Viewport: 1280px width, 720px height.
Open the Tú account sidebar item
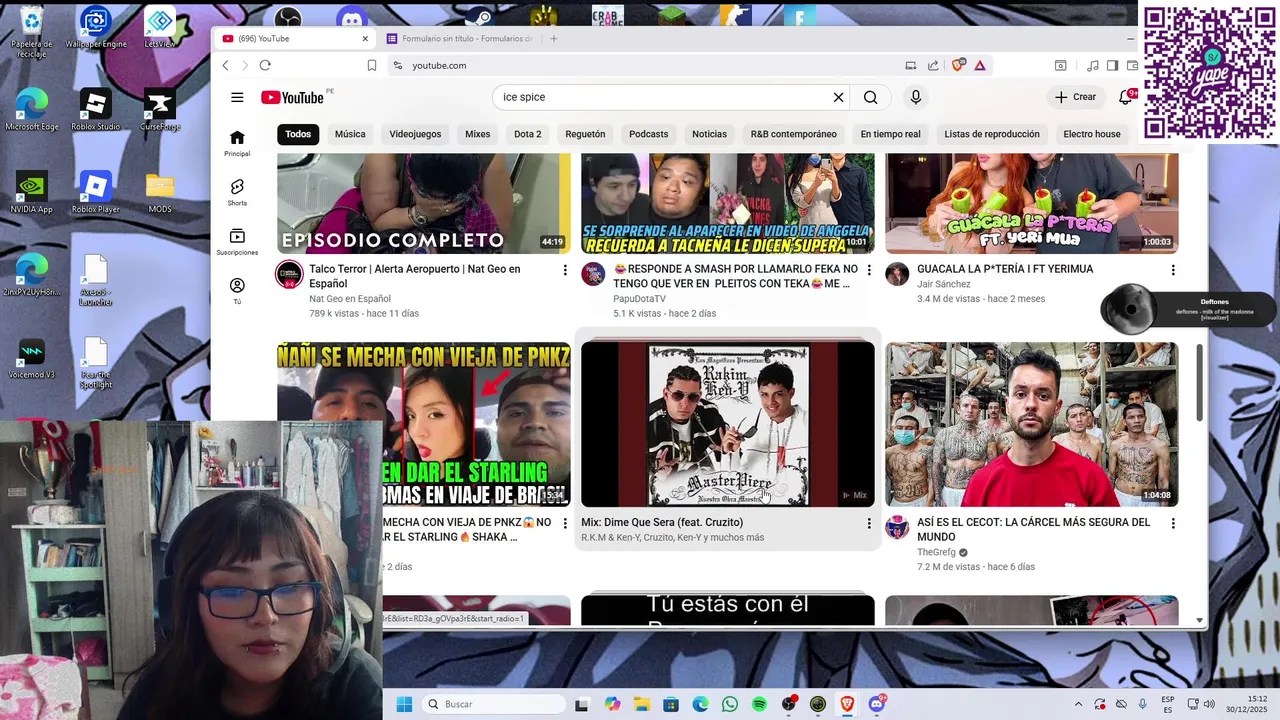point(237,290)
